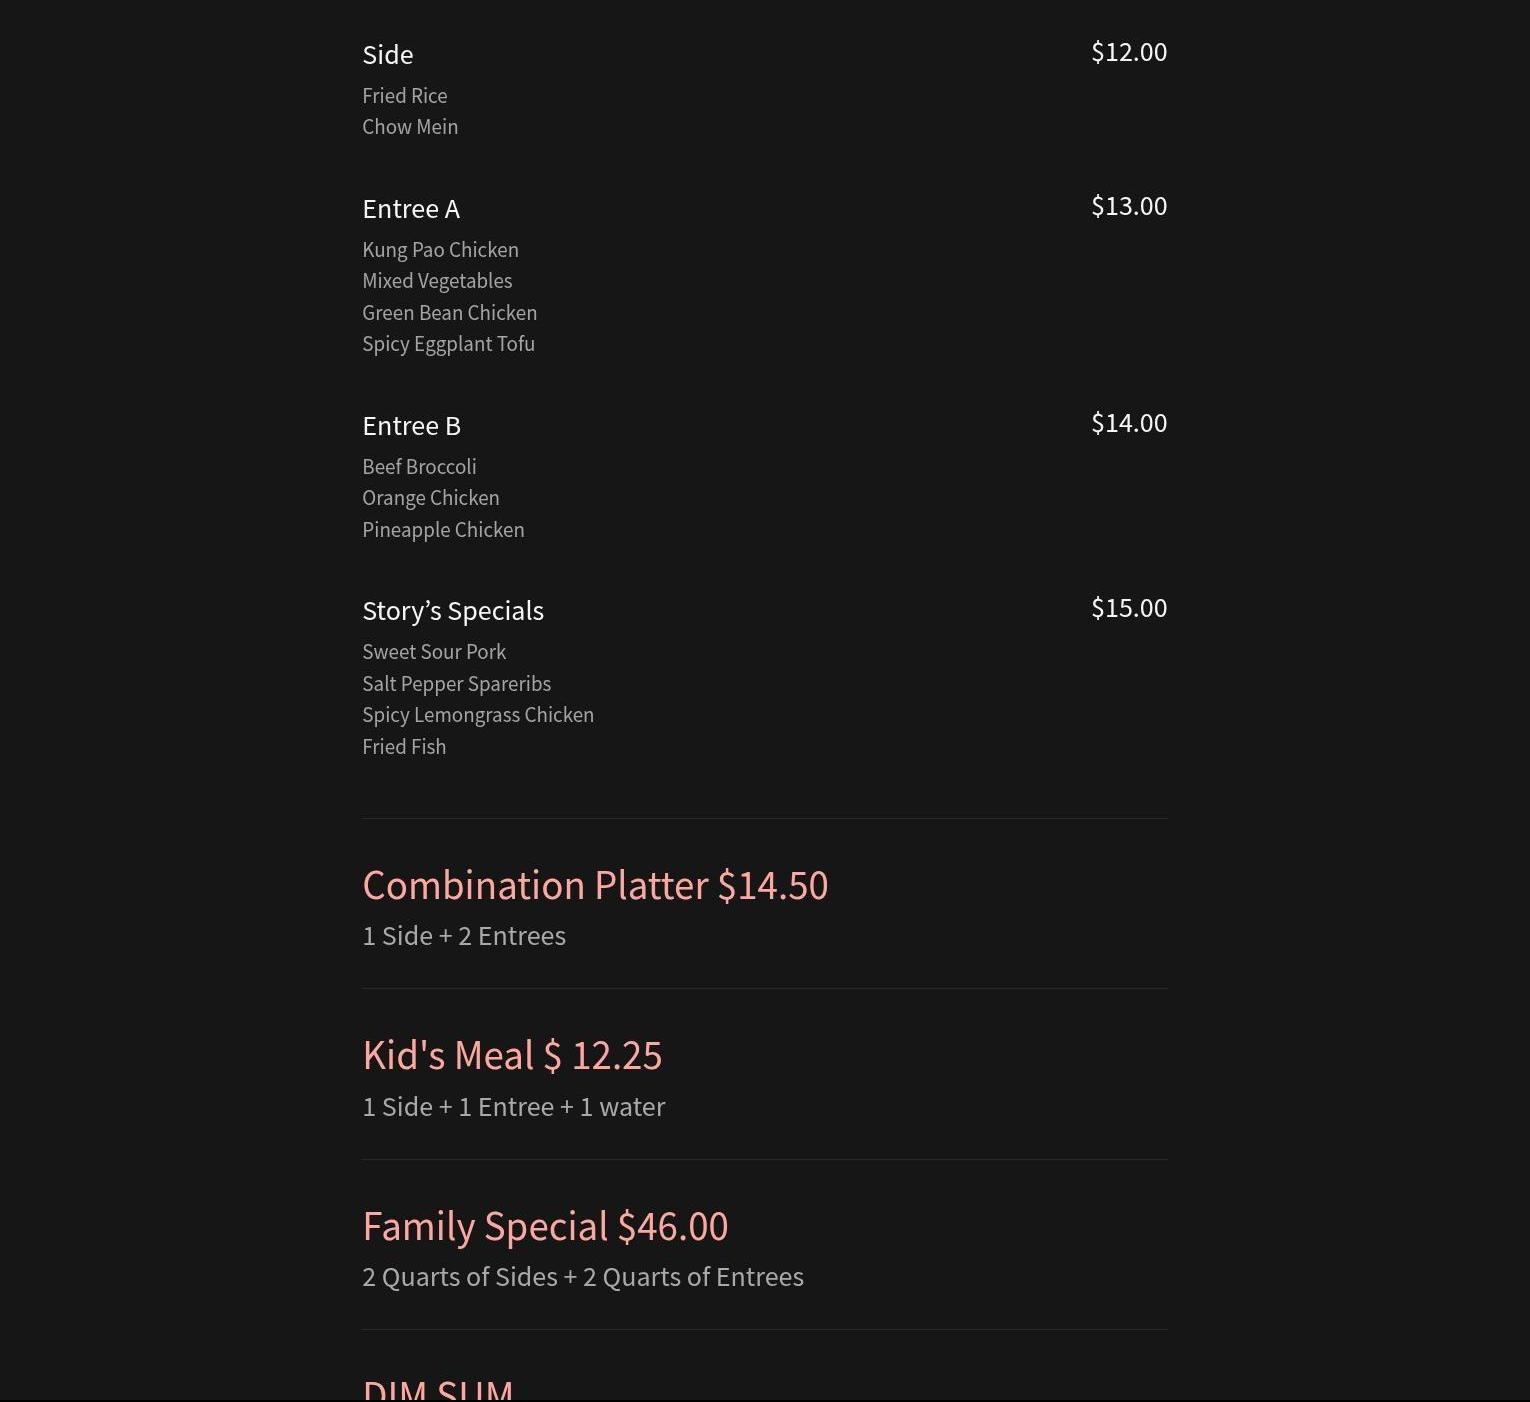Image resolution: width=1530 pixels, height=1402 pixels.
Task: Click the Entree B heading
Action: click(411, 426)
